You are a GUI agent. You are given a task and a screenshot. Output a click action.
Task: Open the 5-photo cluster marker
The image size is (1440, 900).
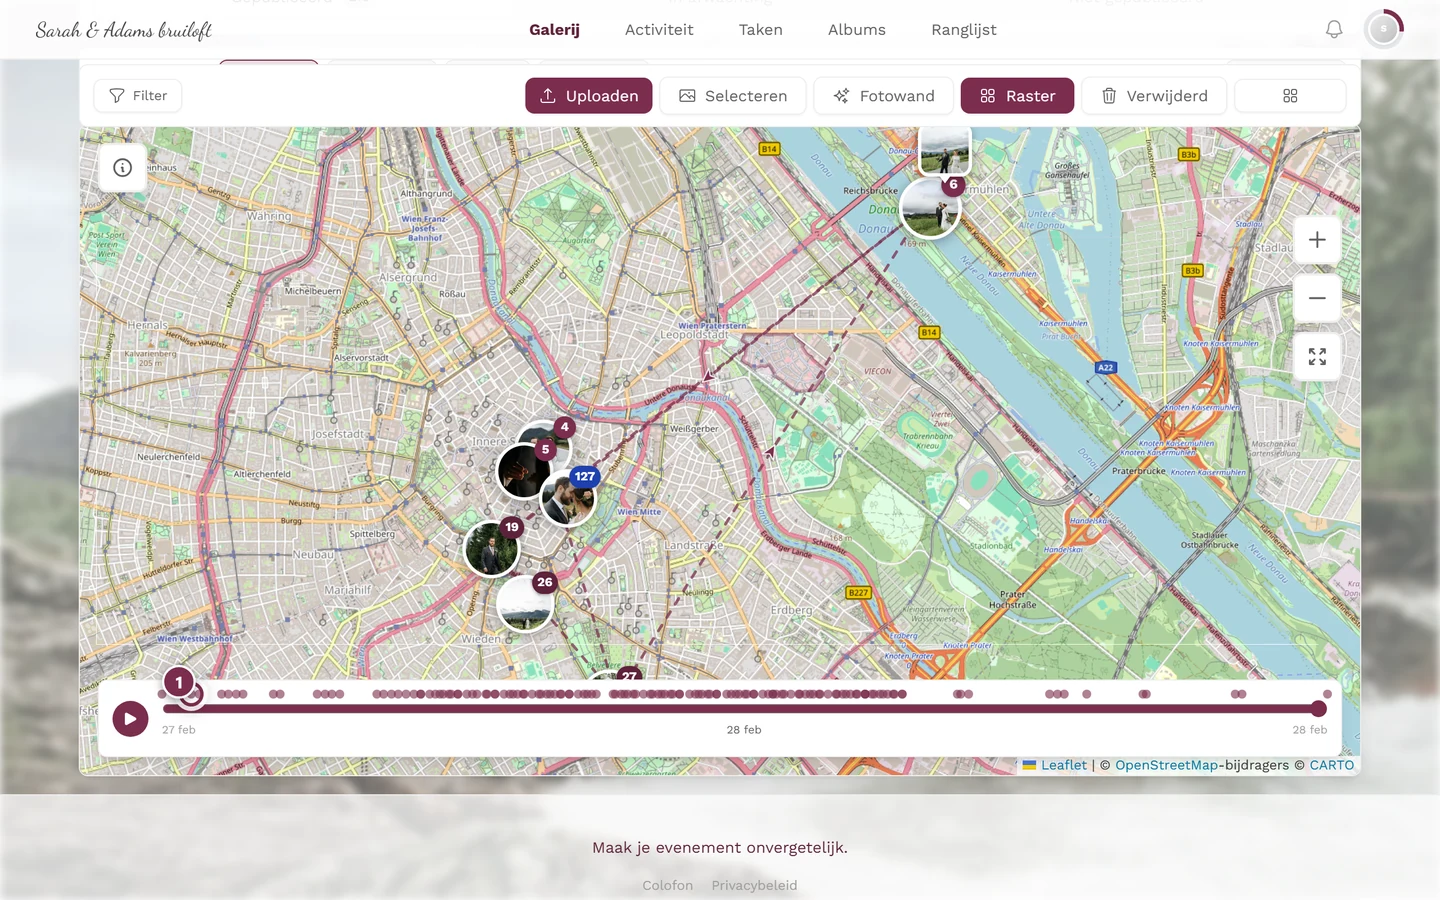click(525, 470)
